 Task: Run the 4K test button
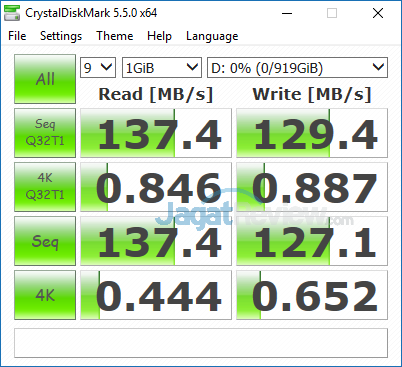click(45, 295)
